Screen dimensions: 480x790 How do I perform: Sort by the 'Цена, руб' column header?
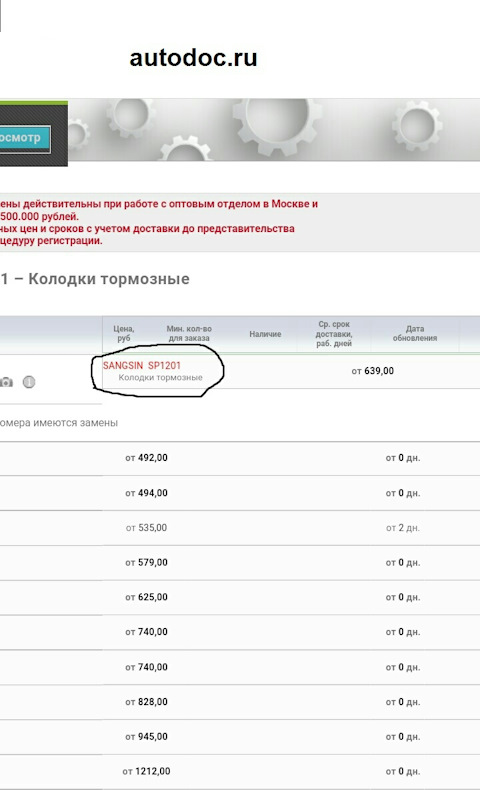tap(123, 334)
